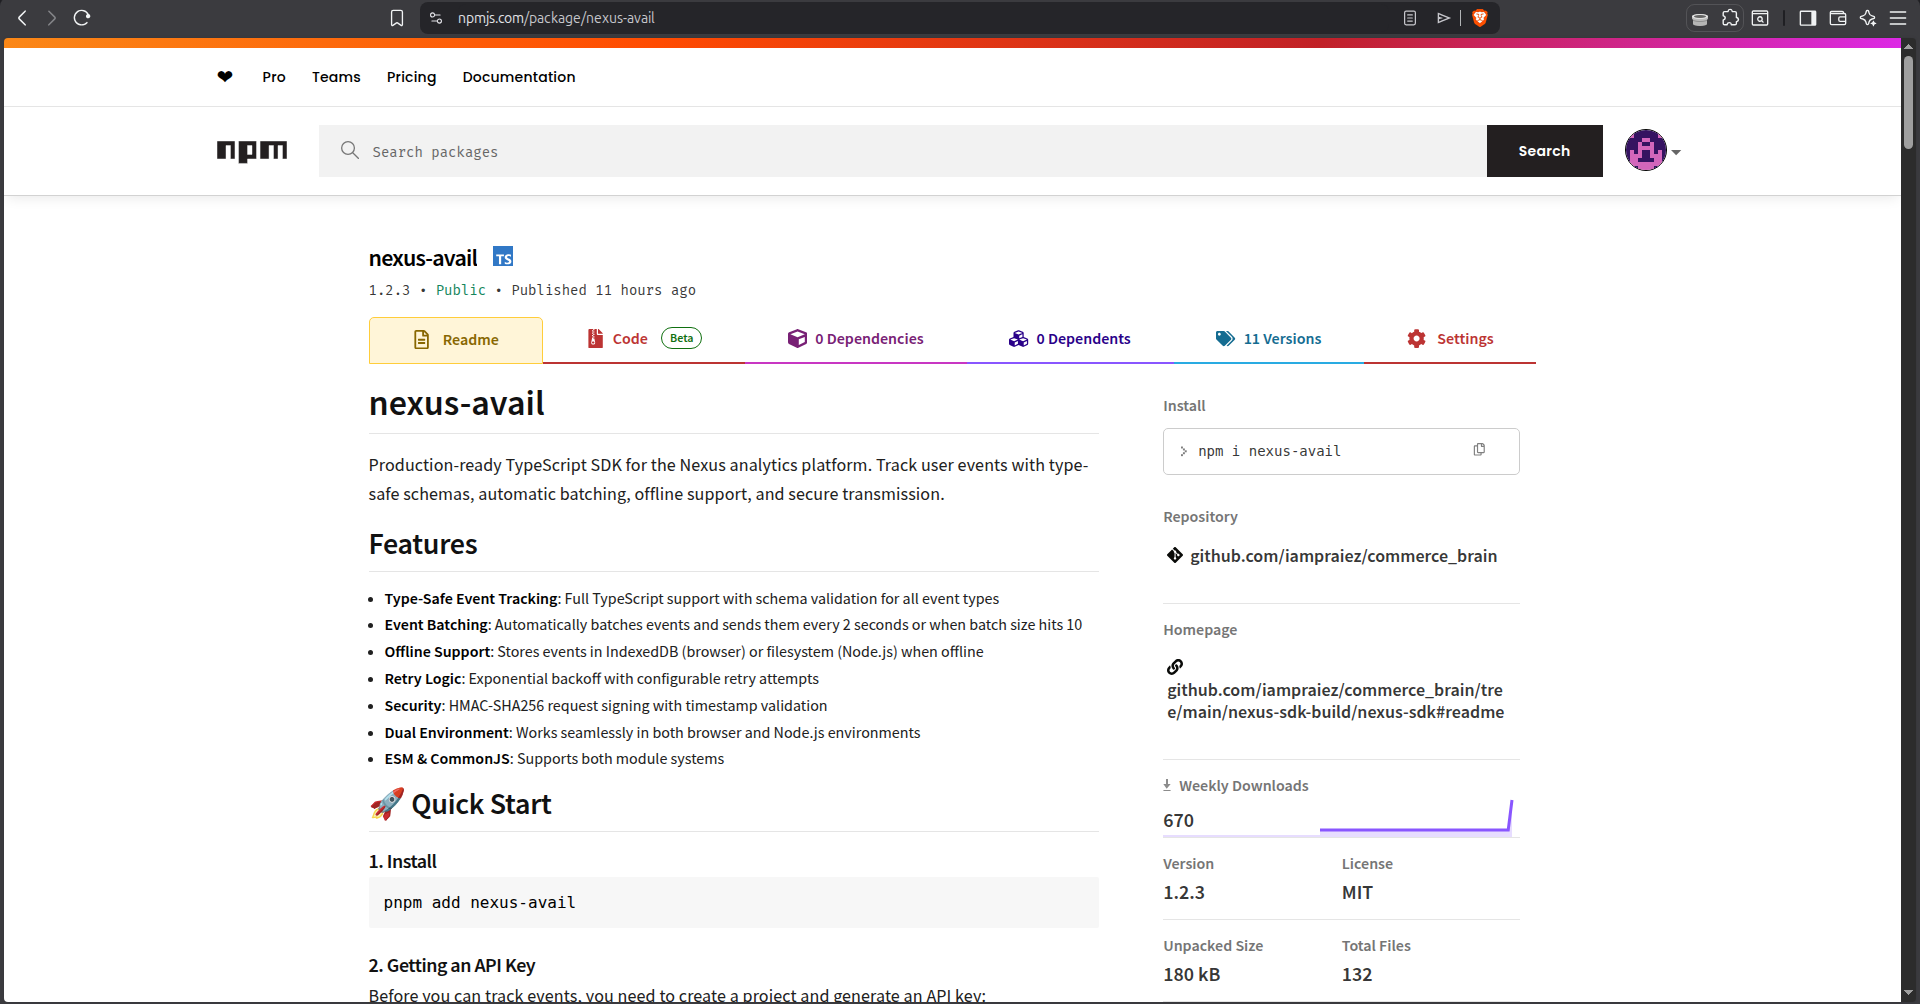Click the git icon beside the repository link

1175,555
